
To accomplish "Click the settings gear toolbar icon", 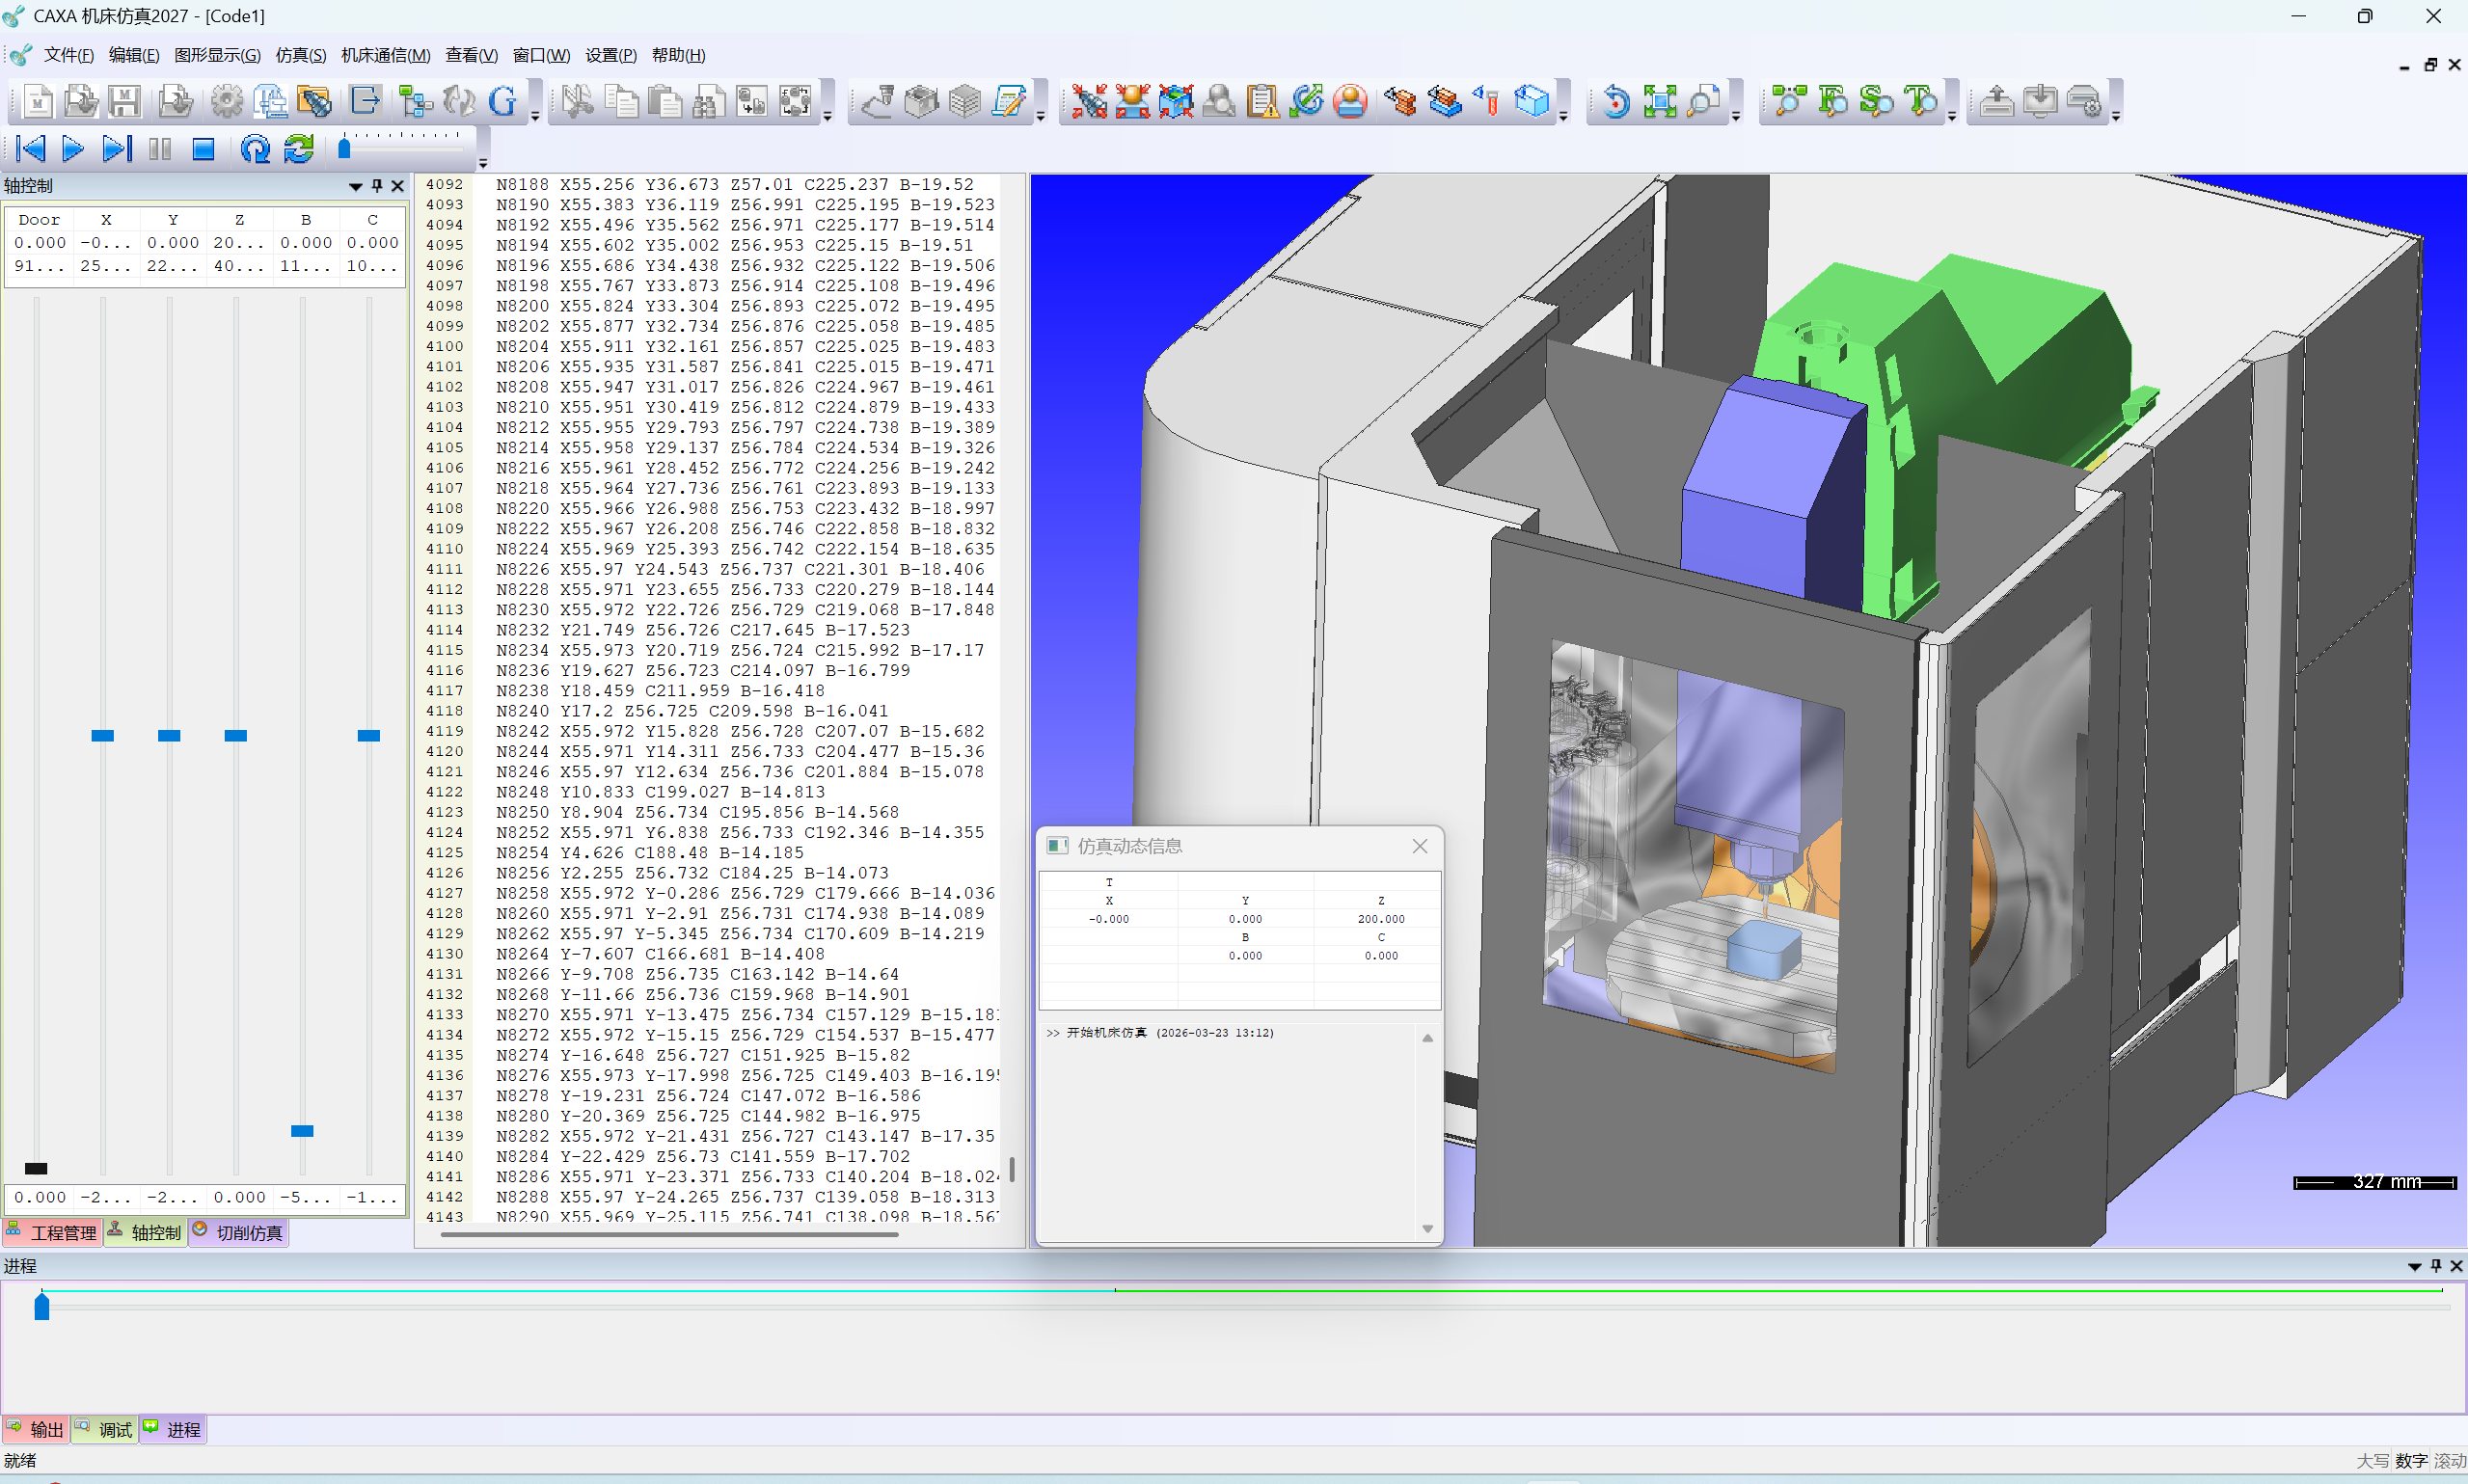I will tap(227, 101).
